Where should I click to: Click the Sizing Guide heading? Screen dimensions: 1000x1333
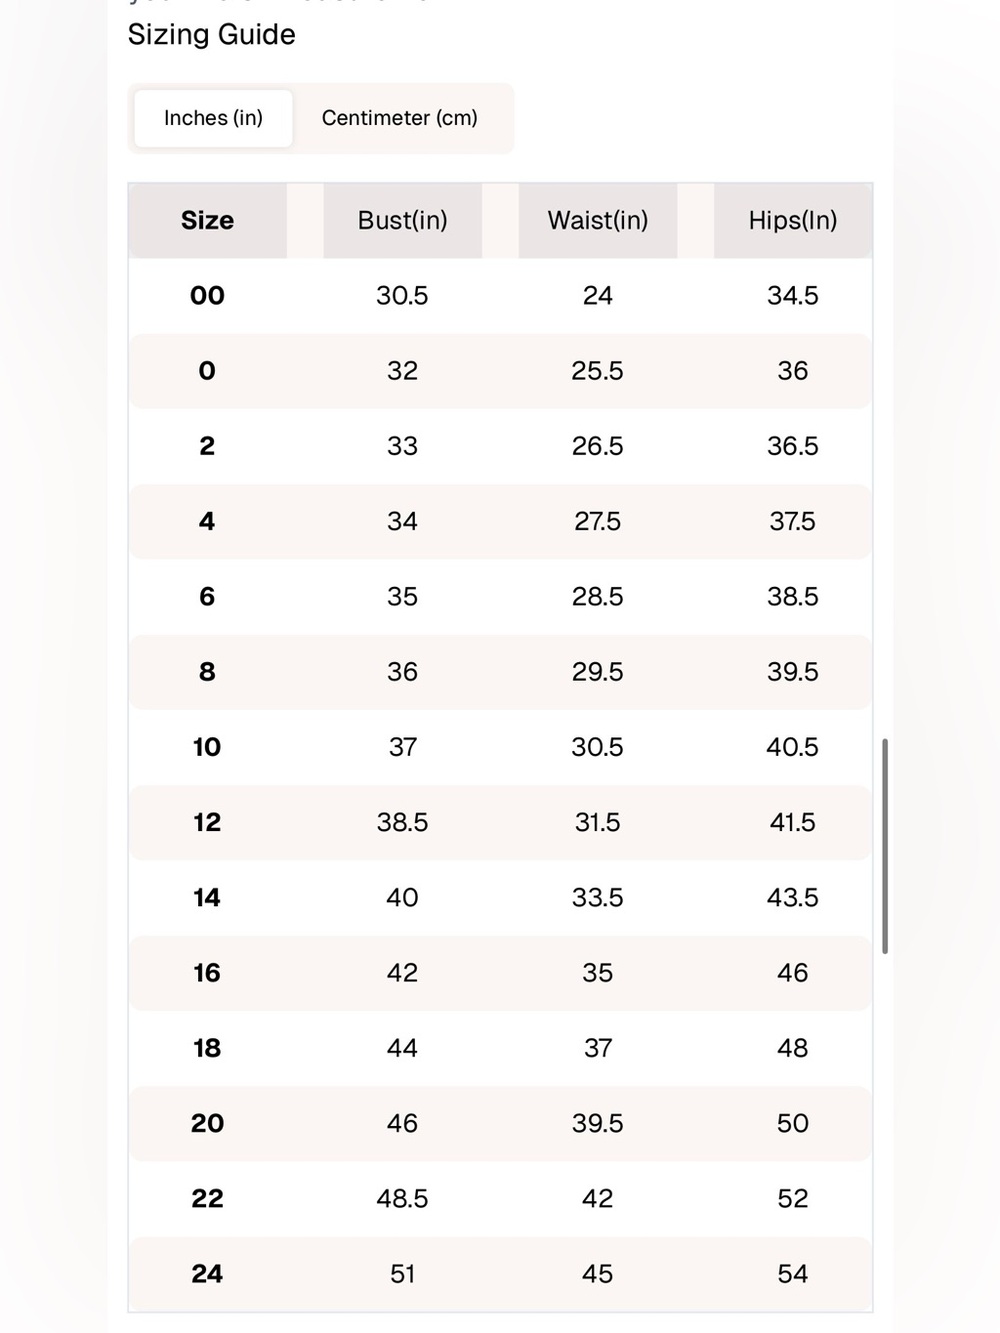tap(212, 34)
